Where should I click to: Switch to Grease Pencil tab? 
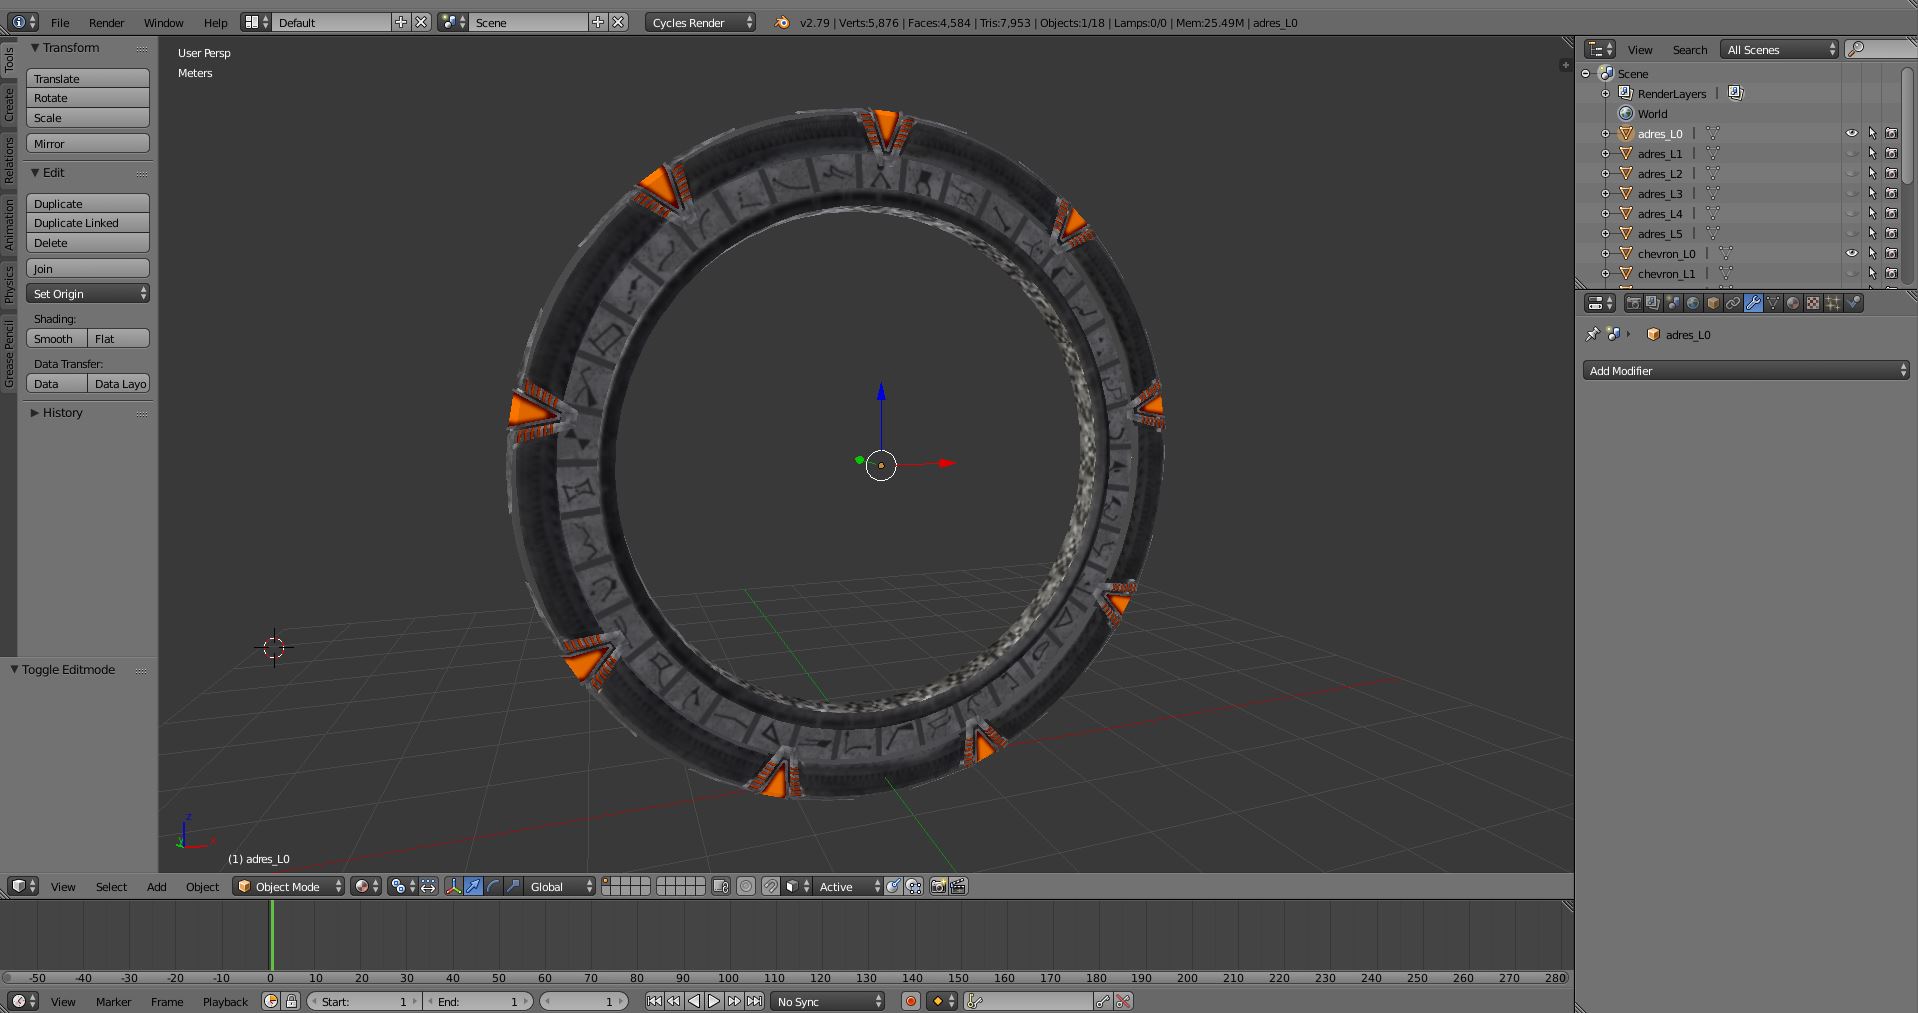pyautogui.click(x=9, y=354)
